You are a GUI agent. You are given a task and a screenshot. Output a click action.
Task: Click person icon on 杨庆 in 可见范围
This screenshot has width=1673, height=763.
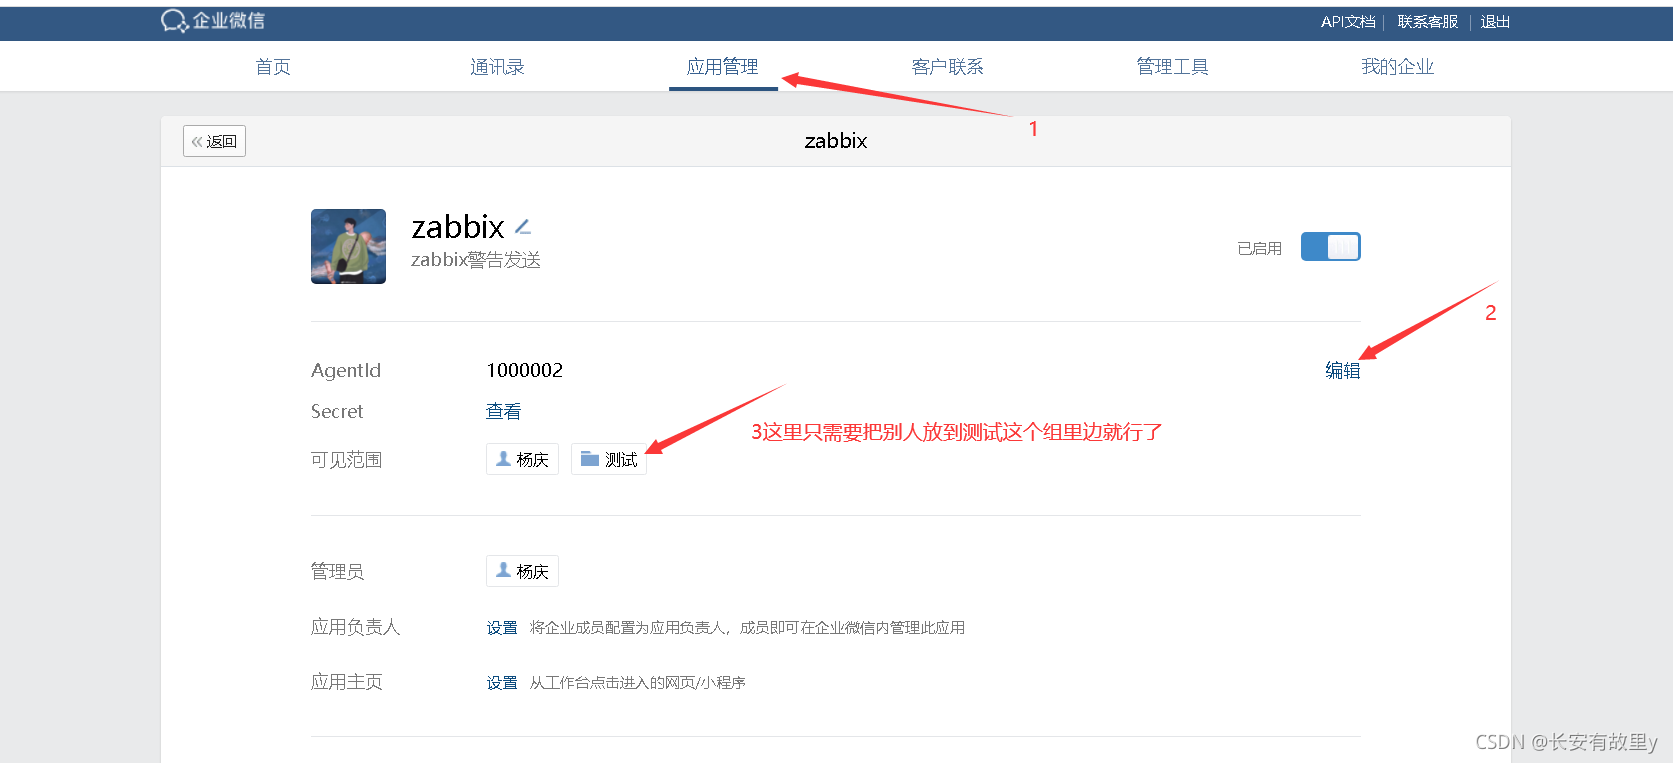pos(504,459)
